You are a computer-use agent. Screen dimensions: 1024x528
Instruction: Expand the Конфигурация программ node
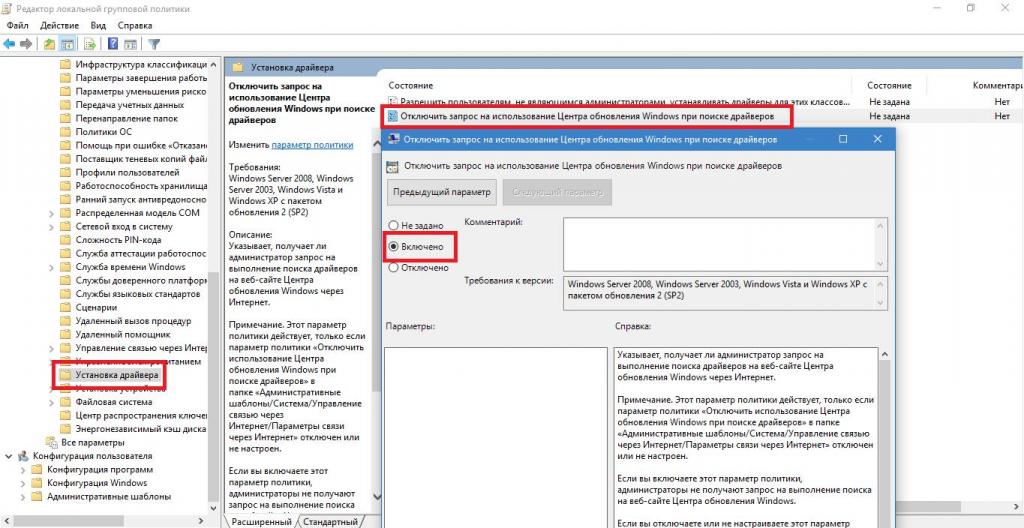(x=23, y=470)
